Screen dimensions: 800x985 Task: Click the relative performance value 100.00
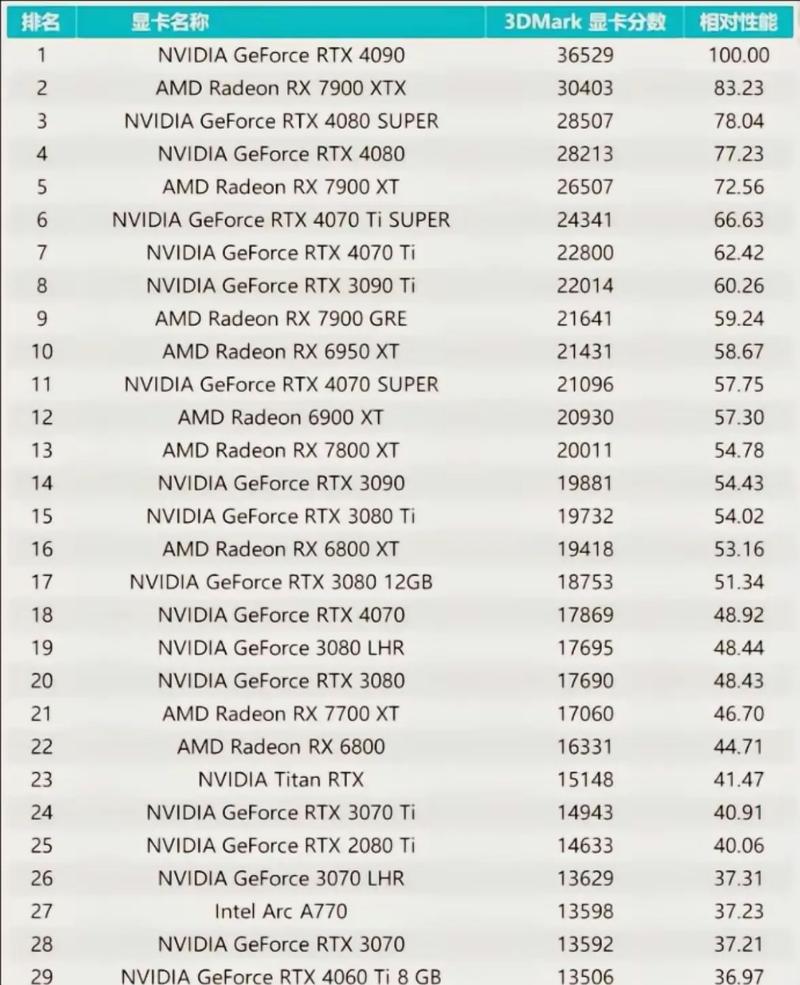(739, 55)
